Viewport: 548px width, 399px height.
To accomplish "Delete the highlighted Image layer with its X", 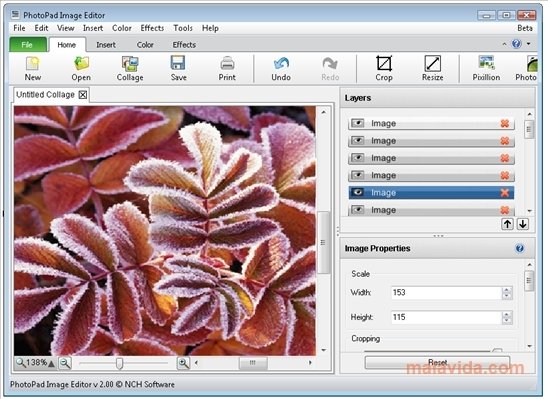I will click(x=505, y=193).
